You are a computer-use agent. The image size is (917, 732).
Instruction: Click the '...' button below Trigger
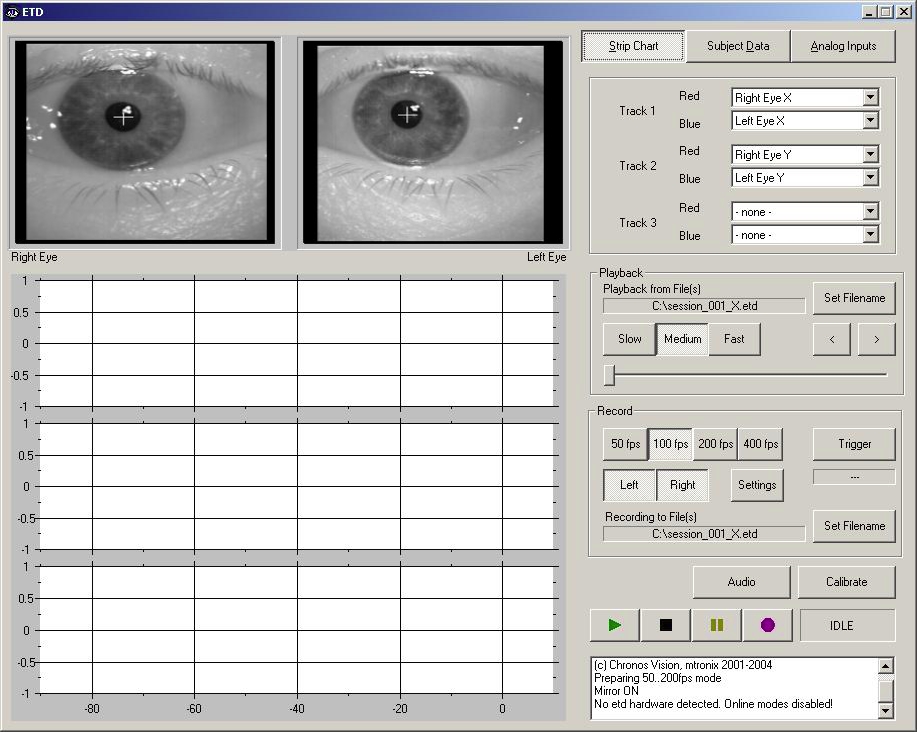[853, 475]
